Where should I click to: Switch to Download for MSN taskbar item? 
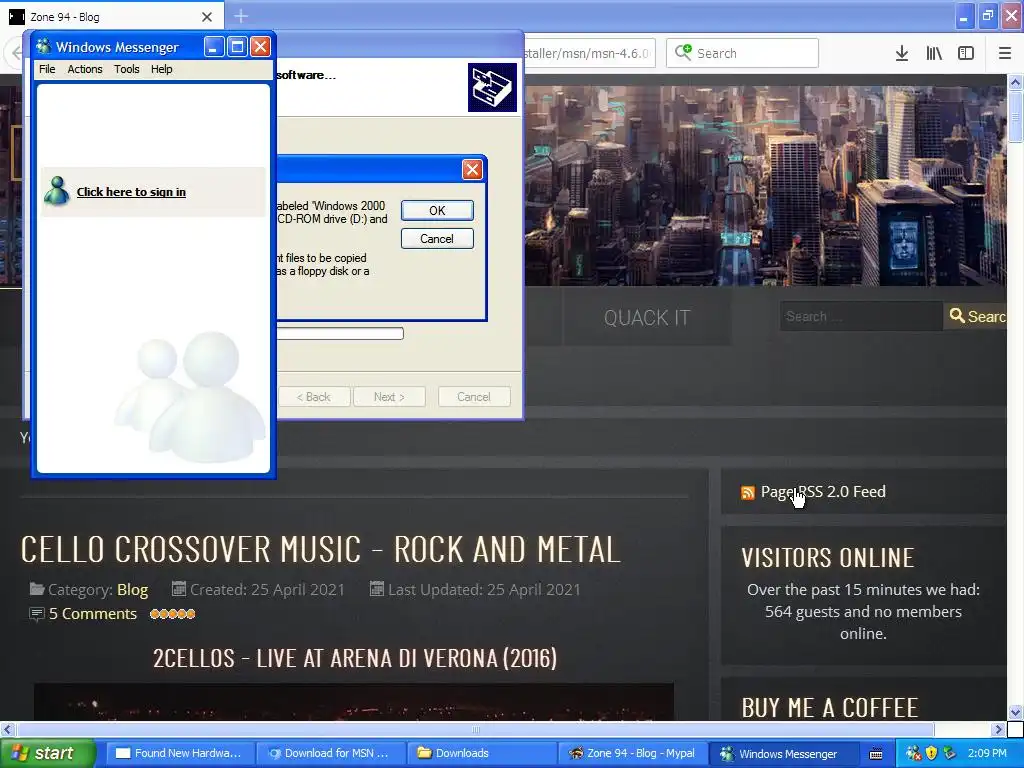coord(331,753)
